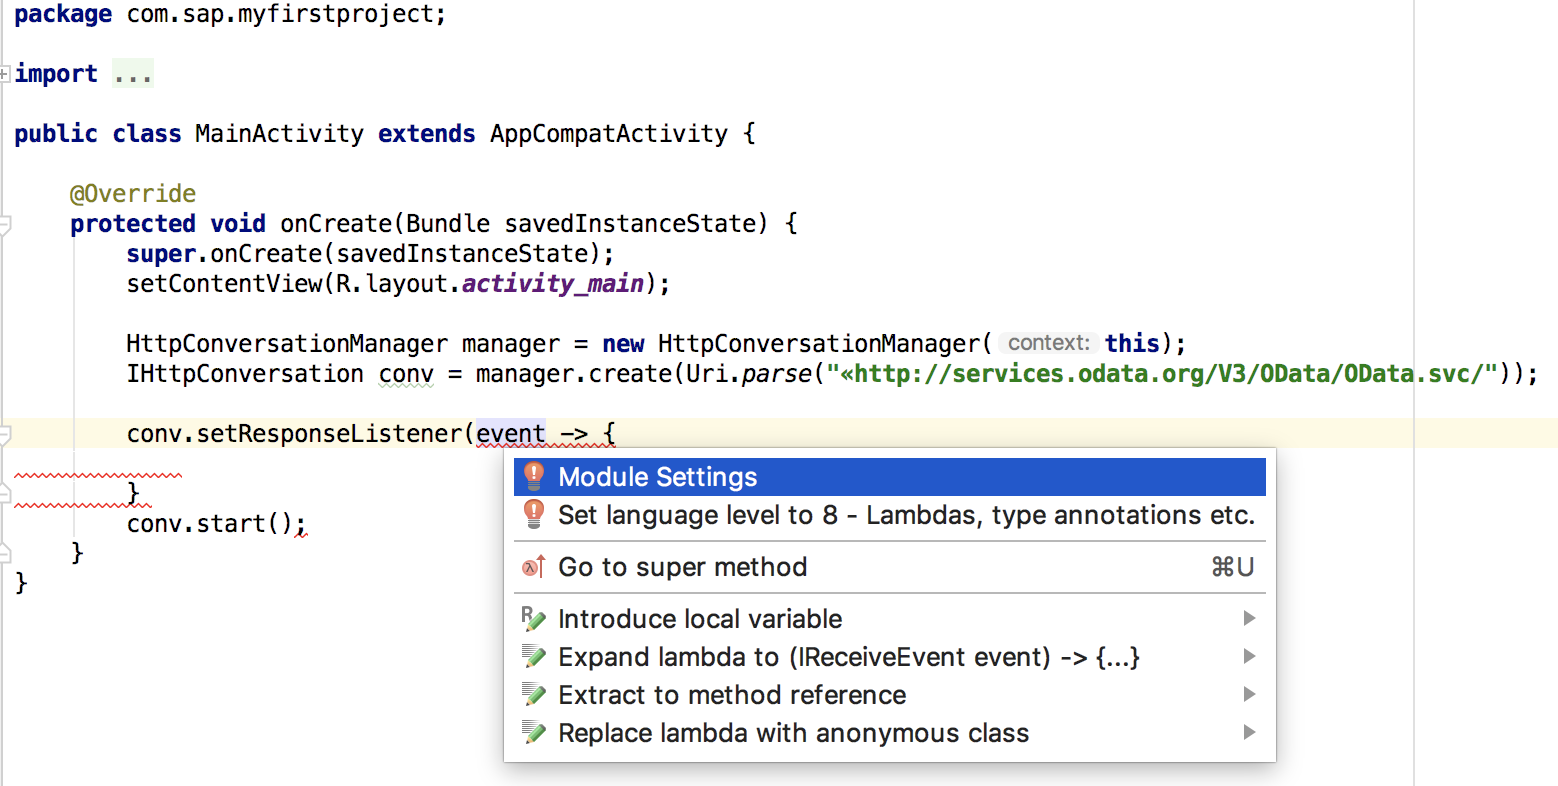
Task: Click the pencil icon beside Replace lambda with anonymous class
Action: click(534, 733)
